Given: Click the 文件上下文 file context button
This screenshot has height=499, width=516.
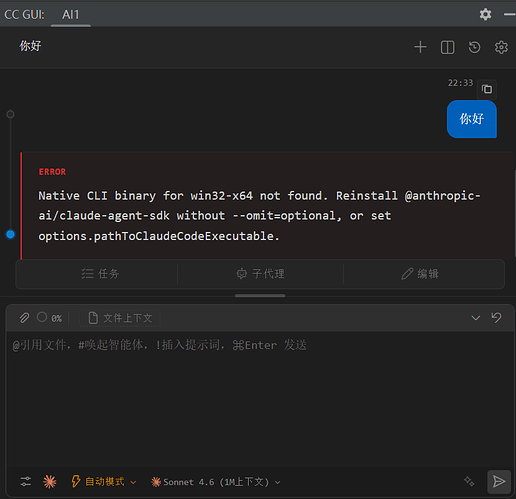Looking at the screenshot, I should point(120,318).
